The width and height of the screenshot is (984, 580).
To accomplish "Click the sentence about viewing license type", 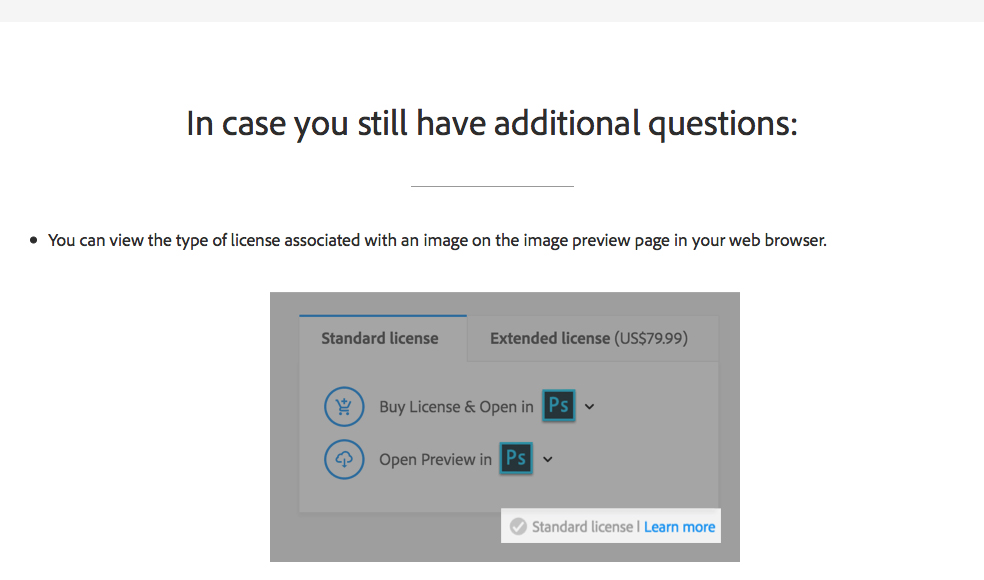I will click(437, 240).
